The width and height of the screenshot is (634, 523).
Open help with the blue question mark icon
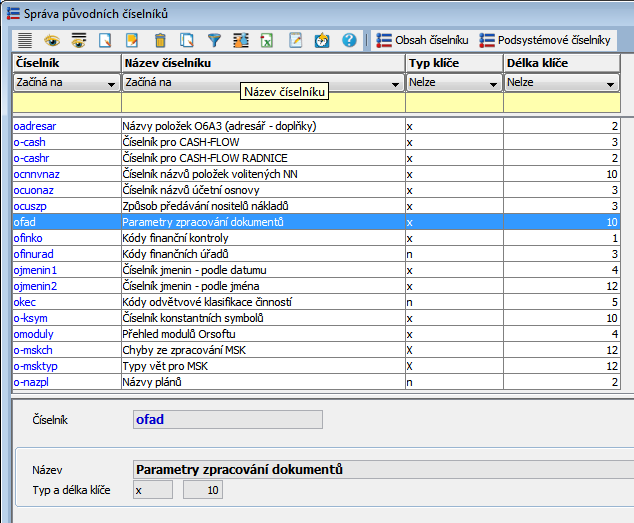[349, 41]
